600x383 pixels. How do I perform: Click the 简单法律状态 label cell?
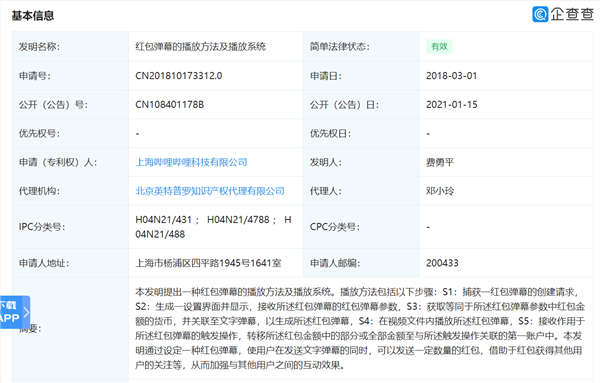tap(361, 47)
